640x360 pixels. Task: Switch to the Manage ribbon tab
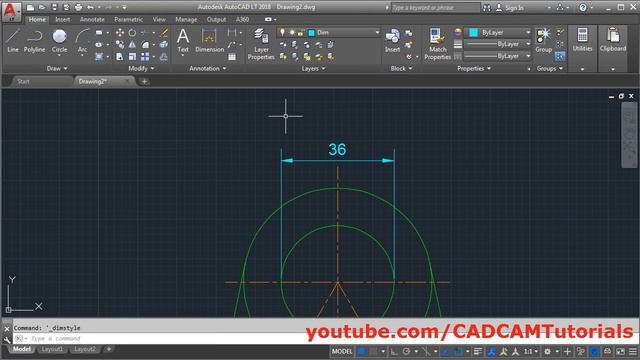[186, 19]
